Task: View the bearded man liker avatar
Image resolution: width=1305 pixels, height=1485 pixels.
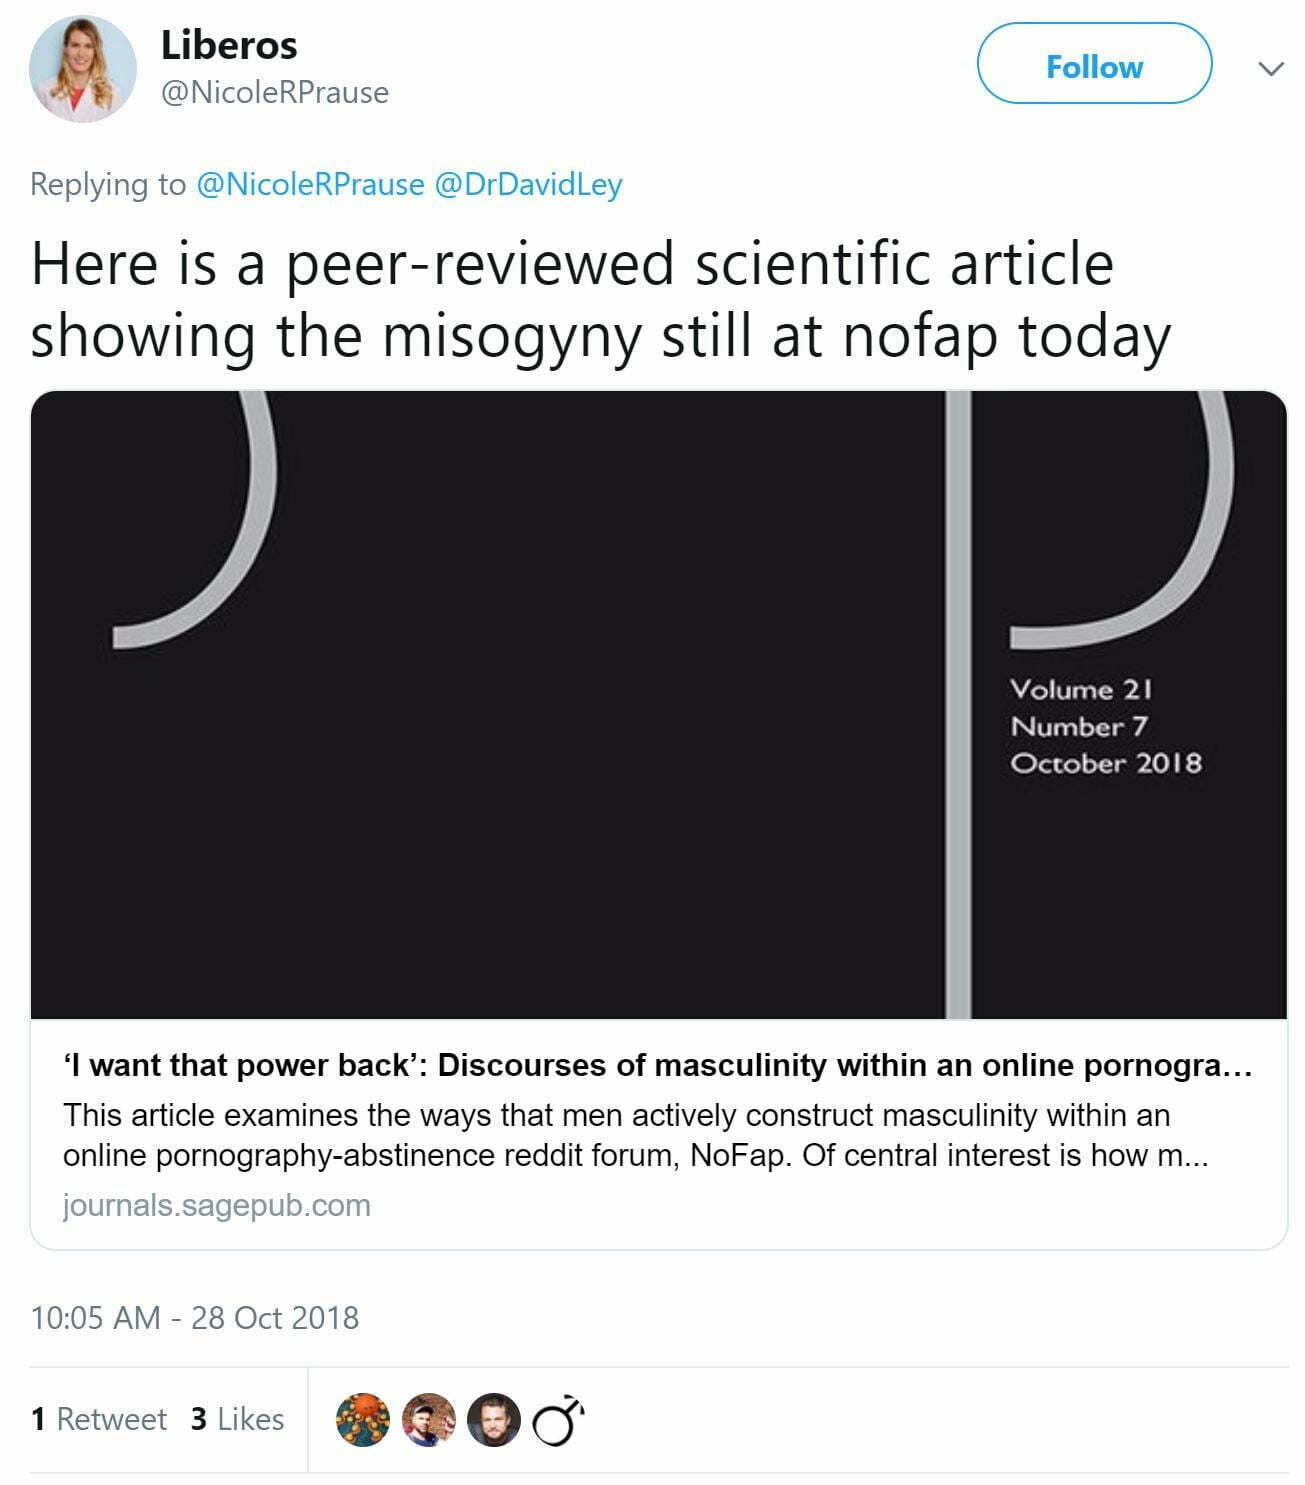Action: pyautogui.click(x=494, y=1420)
